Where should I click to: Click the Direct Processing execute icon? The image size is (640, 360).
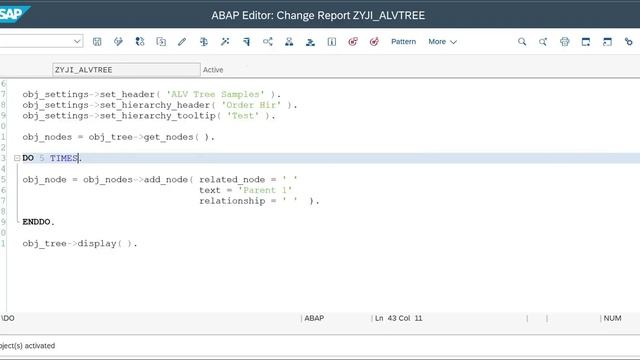pos(247,42)
